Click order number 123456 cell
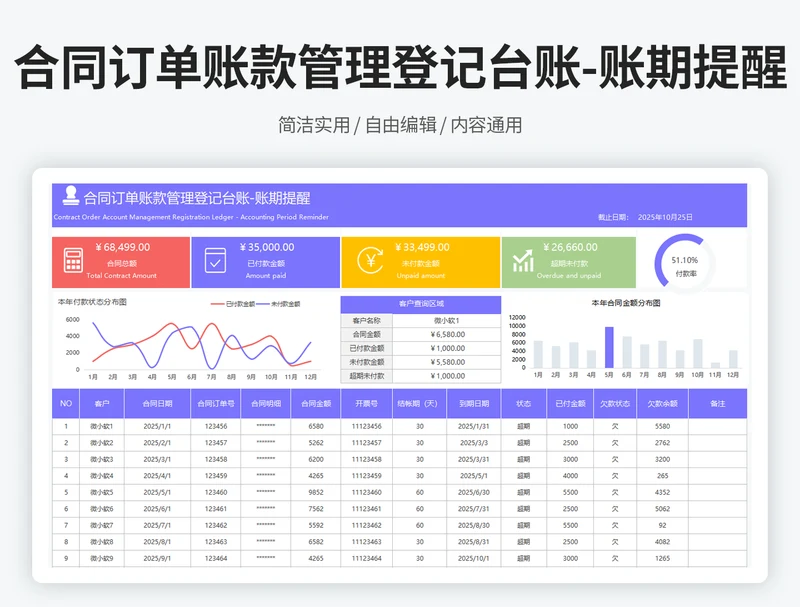The image size is (800, 607). [216, 426]
